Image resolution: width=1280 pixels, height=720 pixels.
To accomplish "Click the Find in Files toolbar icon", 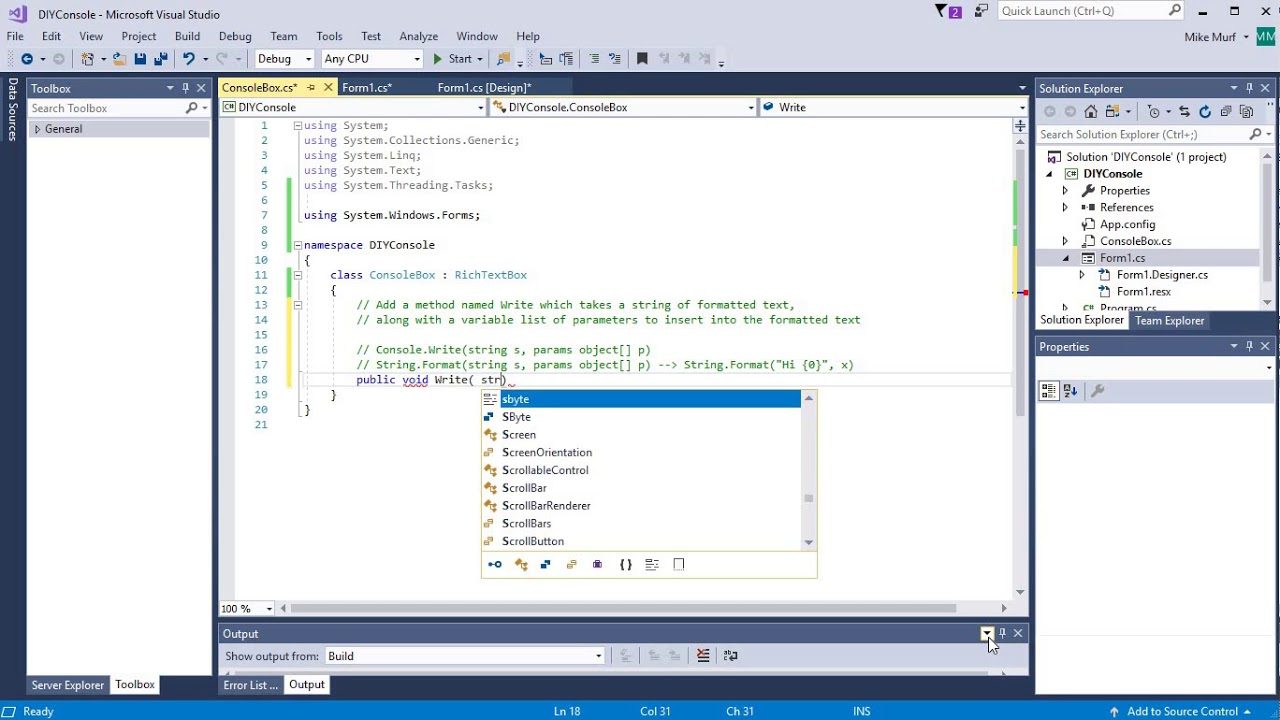I will (x=504, y=59).
